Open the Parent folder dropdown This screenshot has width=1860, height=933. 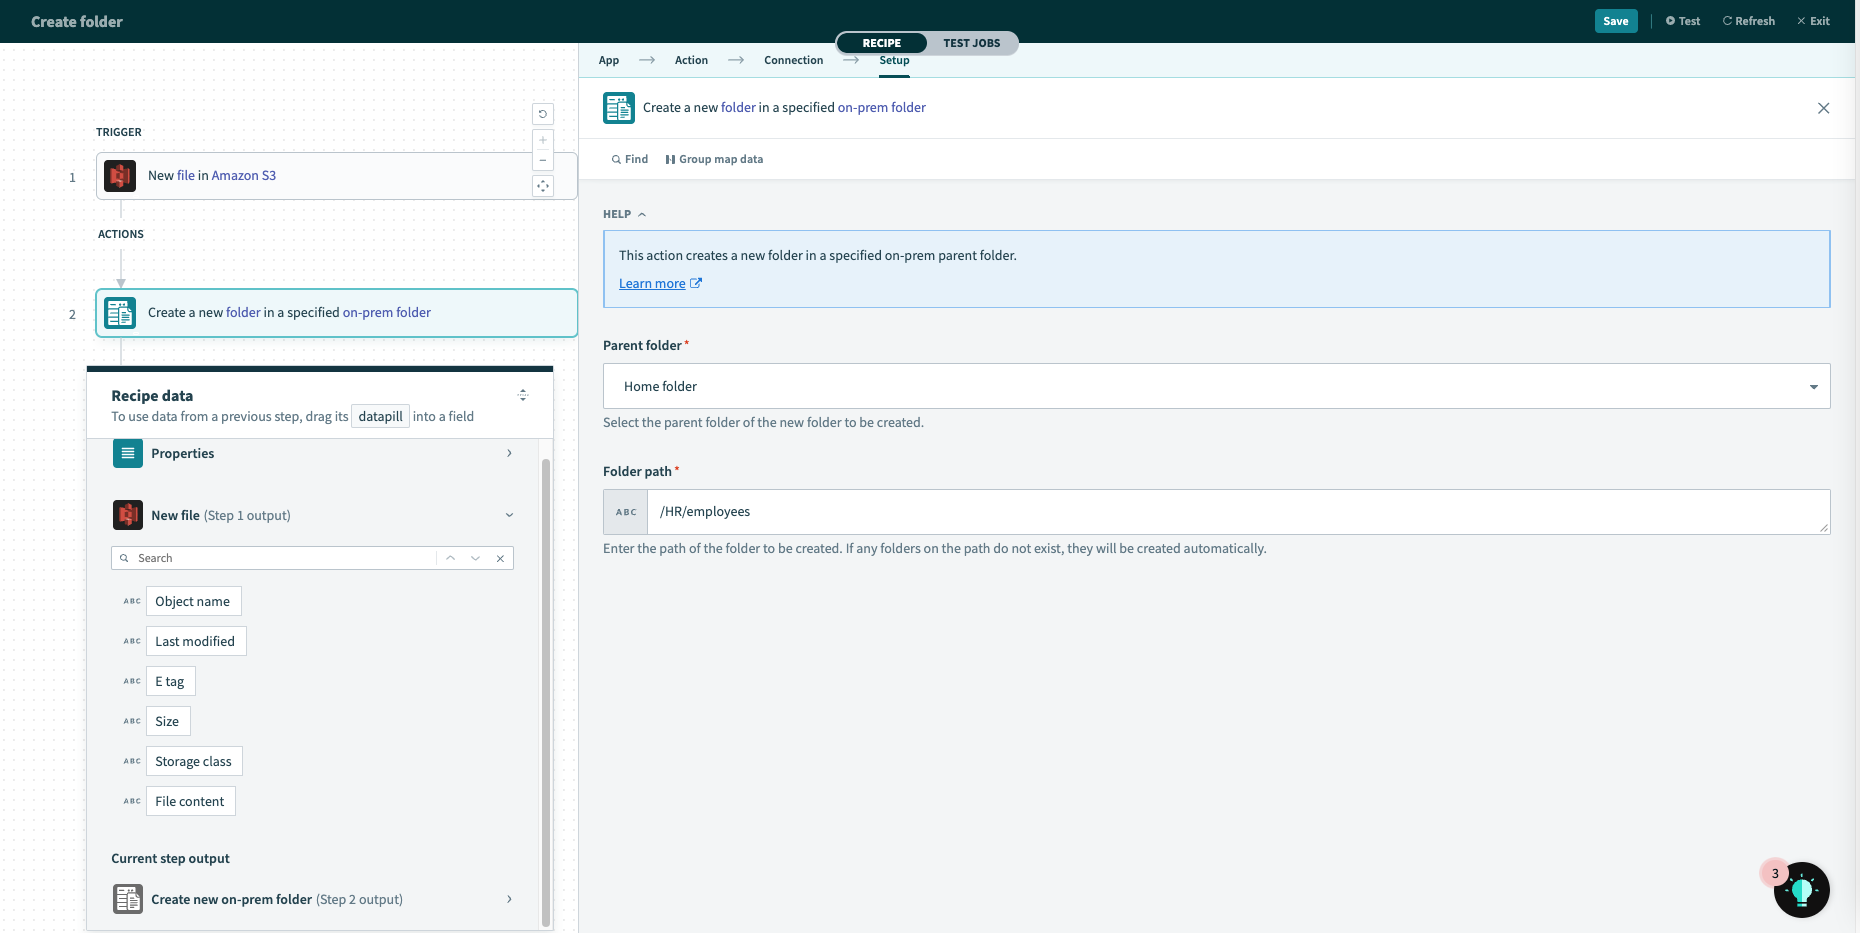pyautogui.click(x=1215, y=386)
